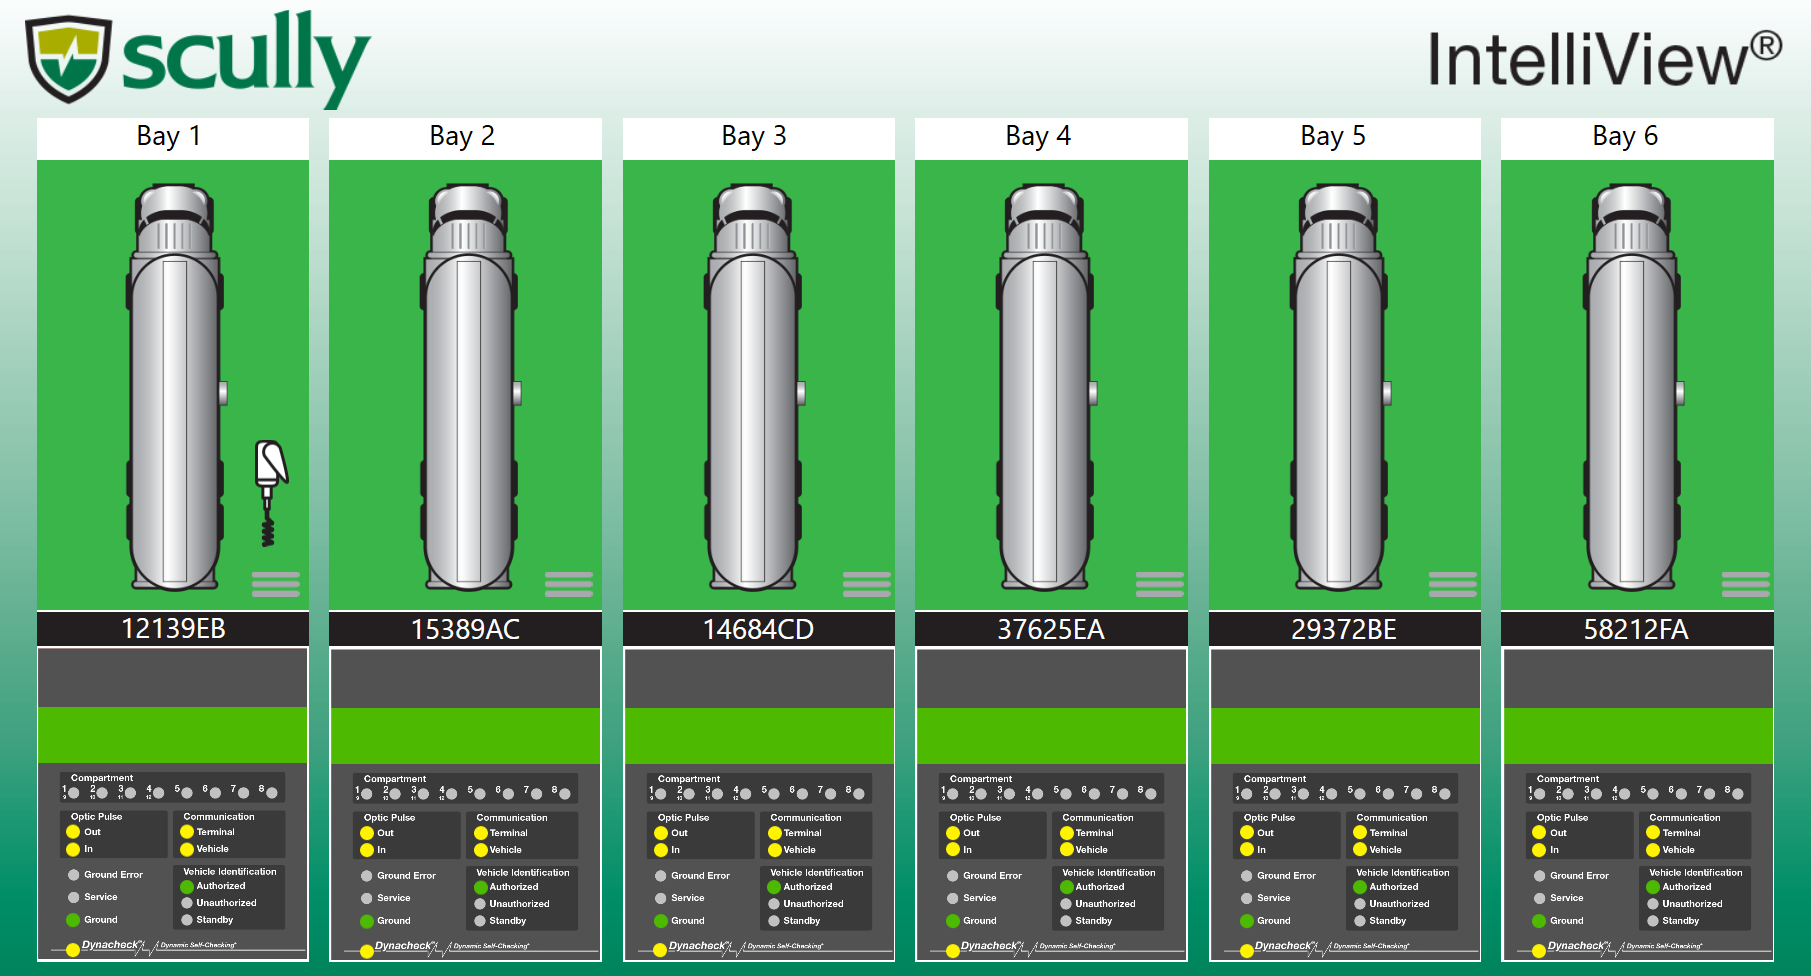Open the Bay 2 three-line menu icon
Viewport: 1811px width, 976px height.
pos(569,584)
